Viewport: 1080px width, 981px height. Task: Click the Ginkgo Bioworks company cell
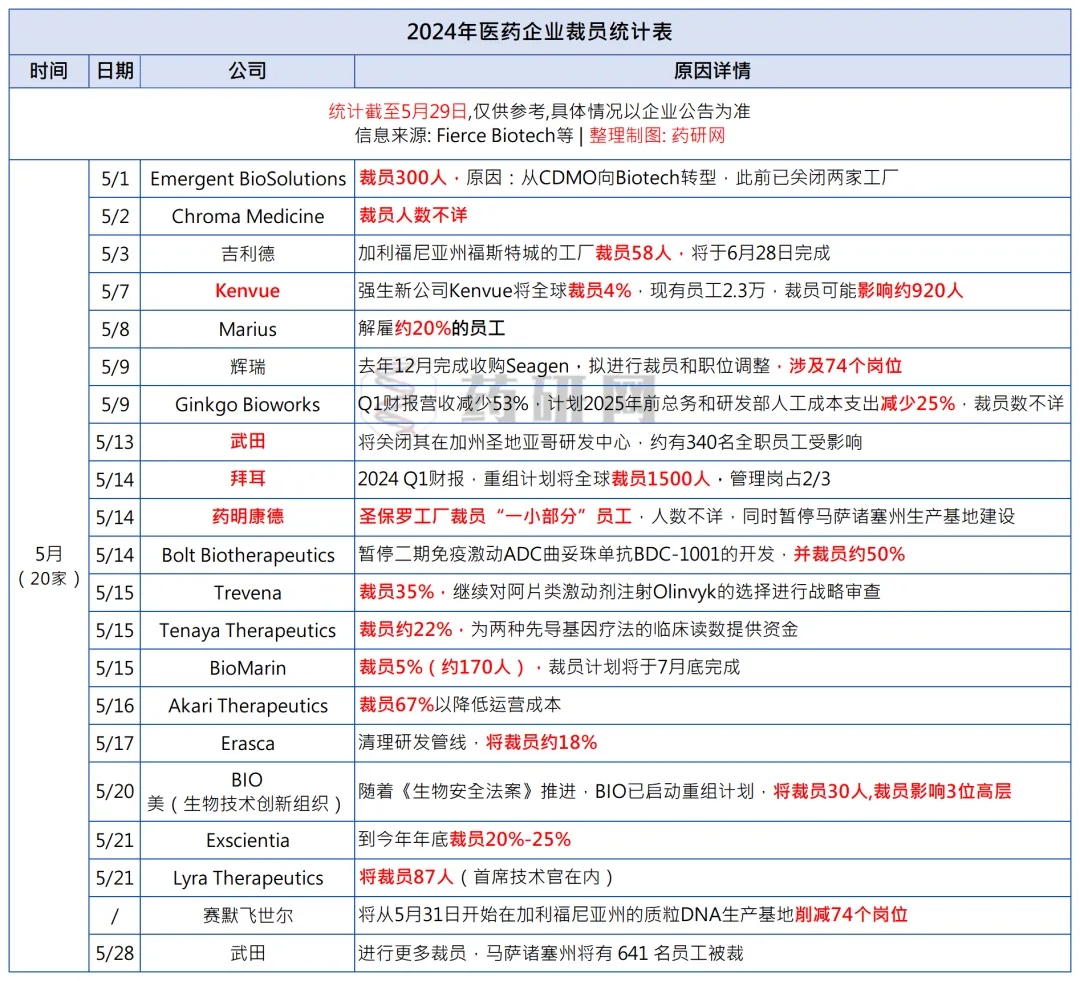point(247,404)
